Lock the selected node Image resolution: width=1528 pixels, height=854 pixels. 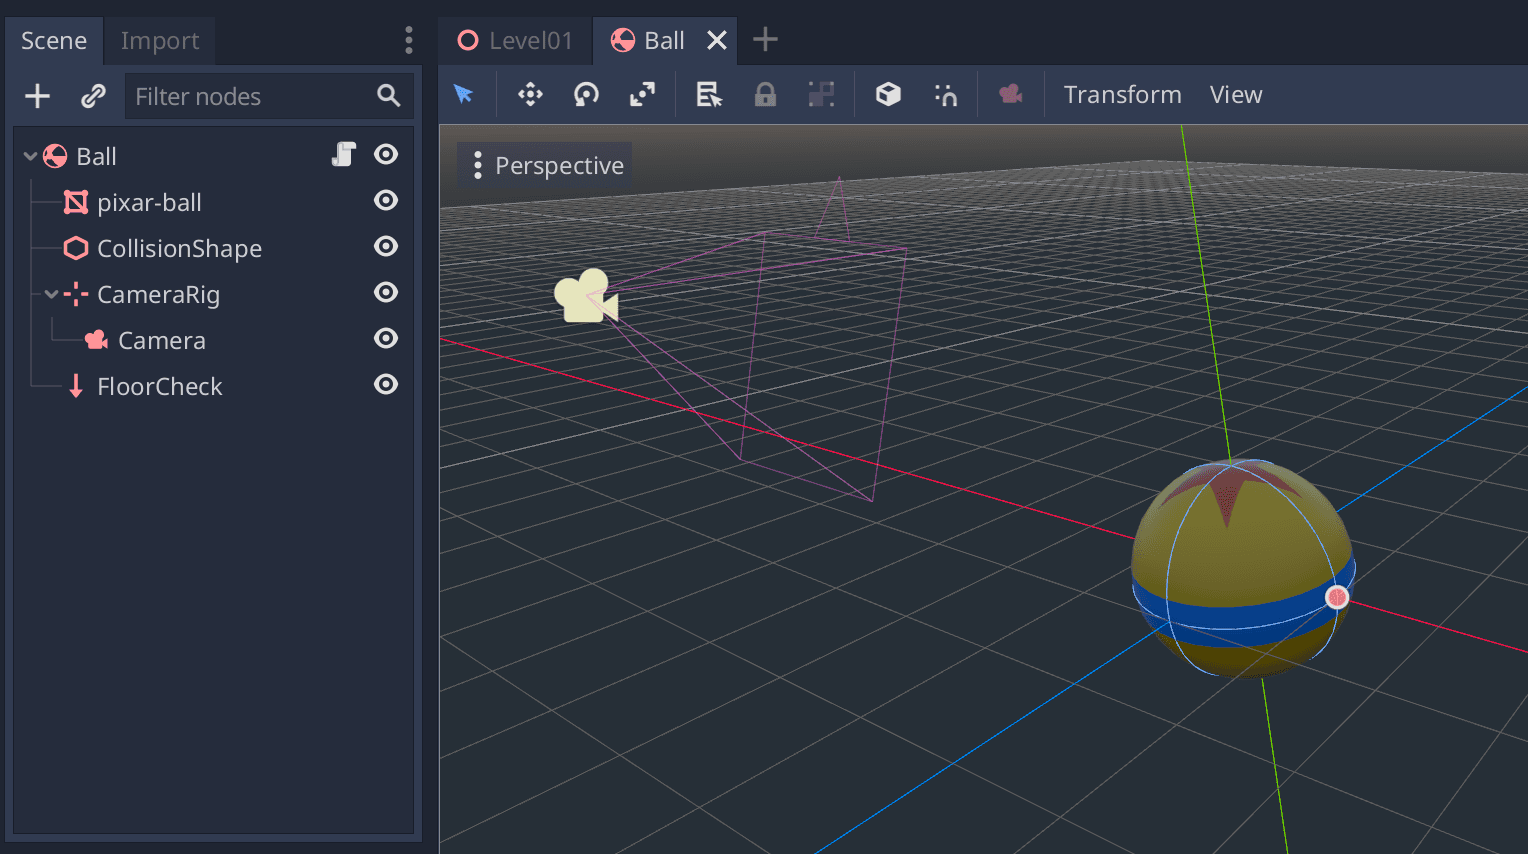click(765, 93)
